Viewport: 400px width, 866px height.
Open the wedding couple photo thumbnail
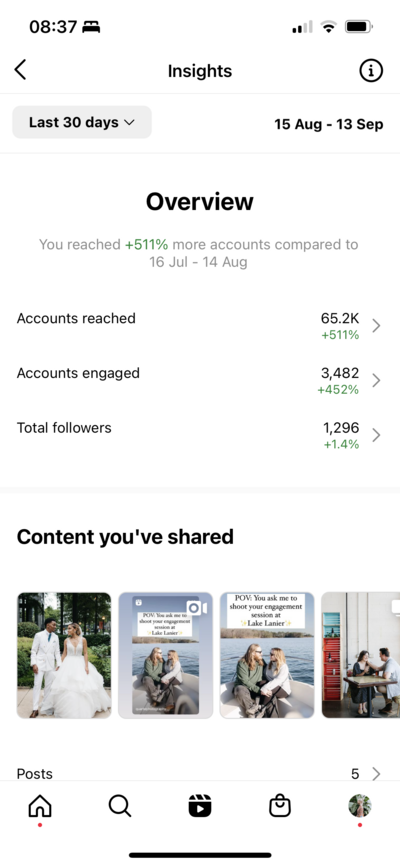pos(64,655)
